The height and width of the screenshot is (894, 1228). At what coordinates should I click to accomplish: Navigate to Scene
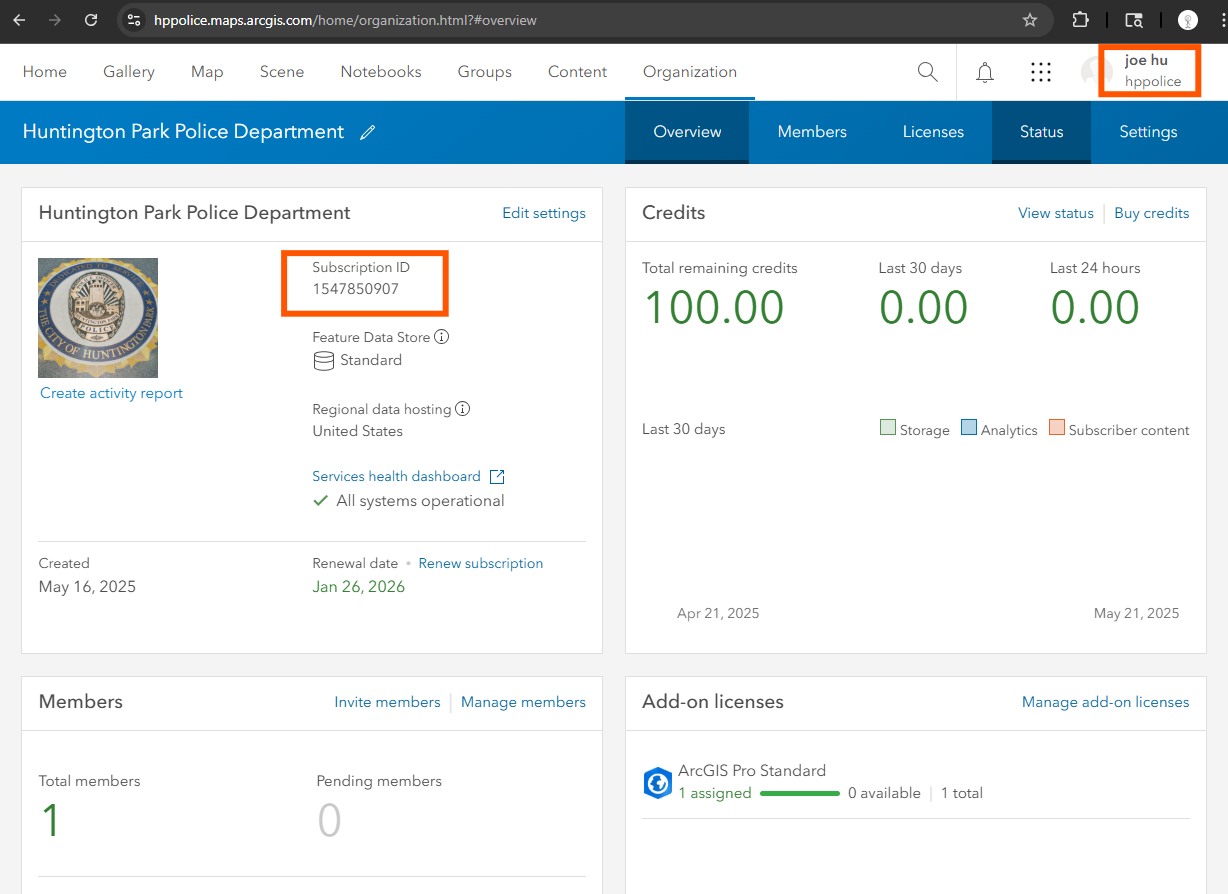click(x=282, y=72)
